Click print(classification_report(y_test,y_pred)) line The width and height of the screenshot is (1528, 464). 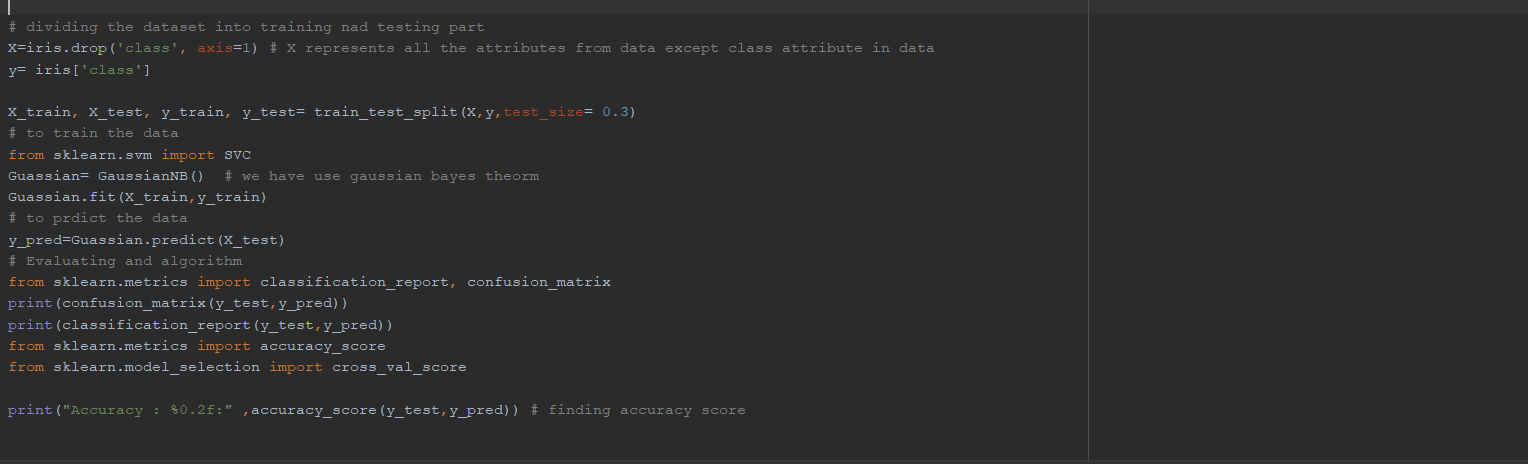coord(200,325)
